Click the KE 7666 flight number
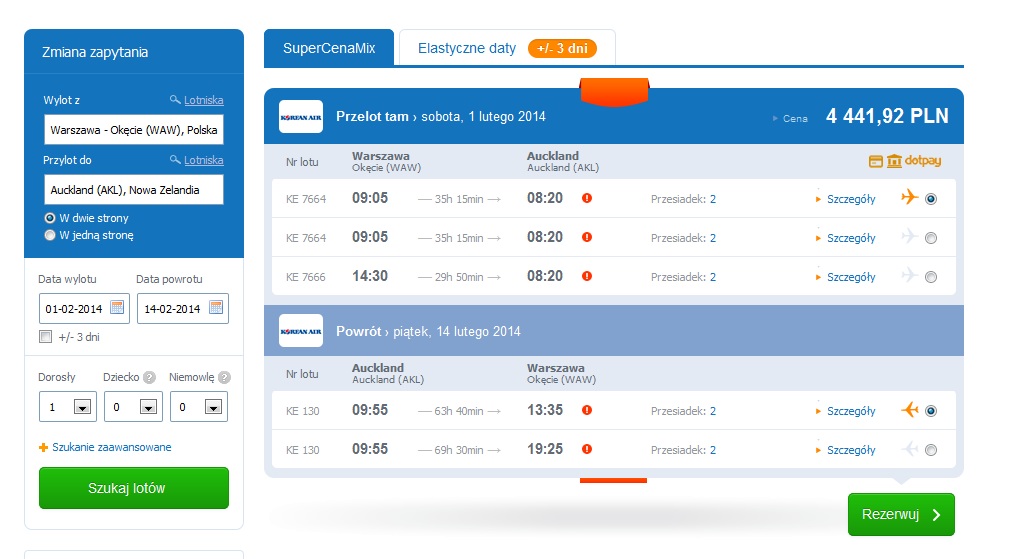1019x559 pixels. pyautogui.click(x=306, y=277)
